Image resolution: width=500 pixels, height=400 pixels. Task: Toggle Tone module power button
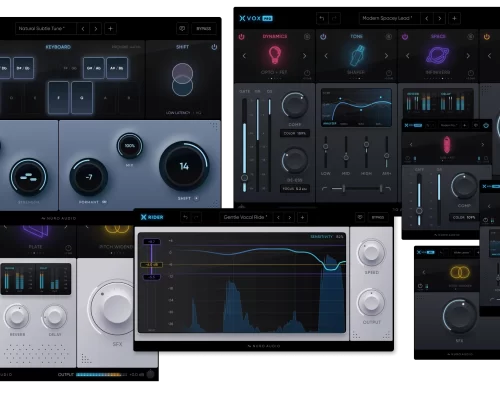tap(323, 37)
